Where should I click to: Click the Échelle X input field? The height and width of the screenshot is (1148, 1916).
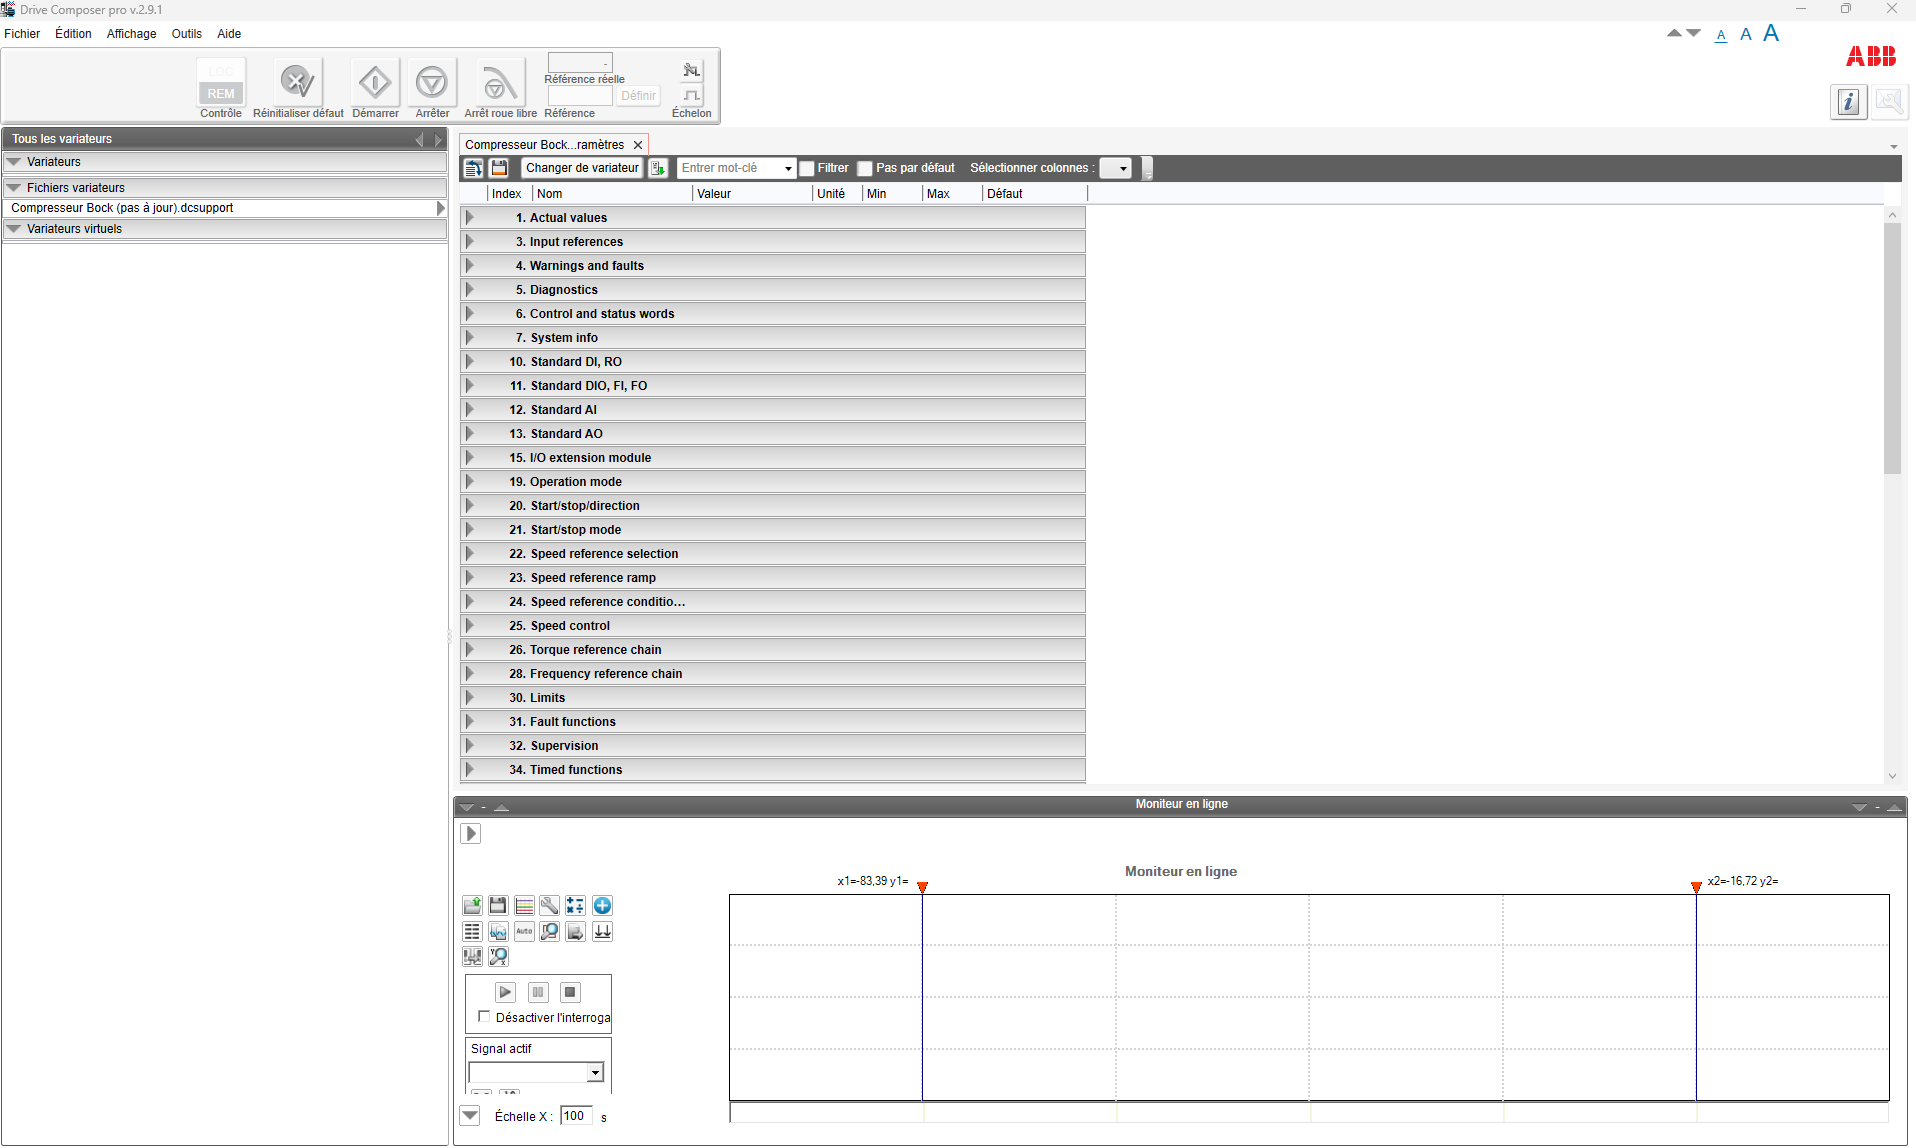575,1116
